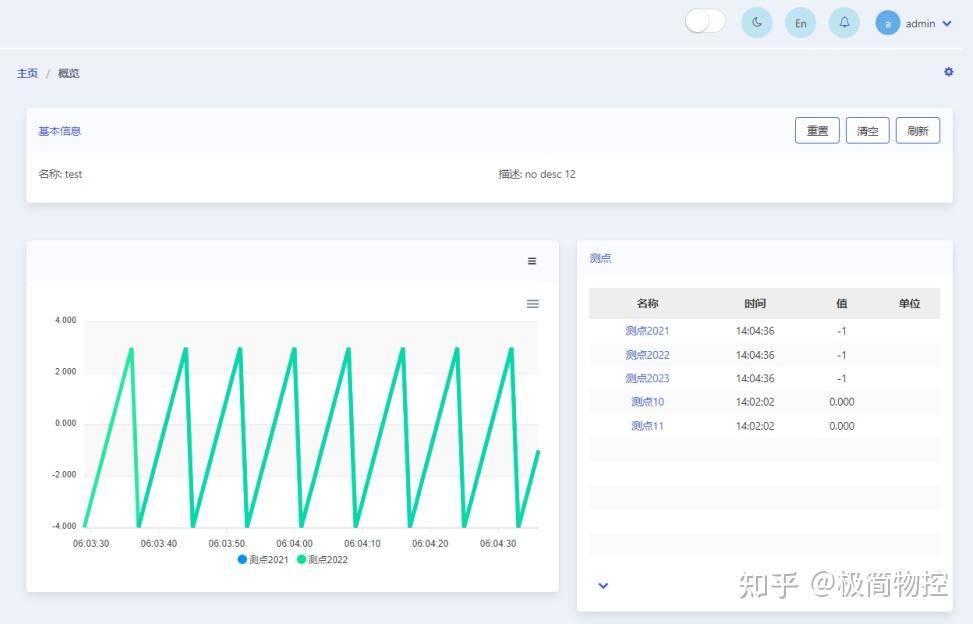
Task: Click time 14:02:02 in 测点11 row
Action: pyautogui.click(x=755, y=426)
